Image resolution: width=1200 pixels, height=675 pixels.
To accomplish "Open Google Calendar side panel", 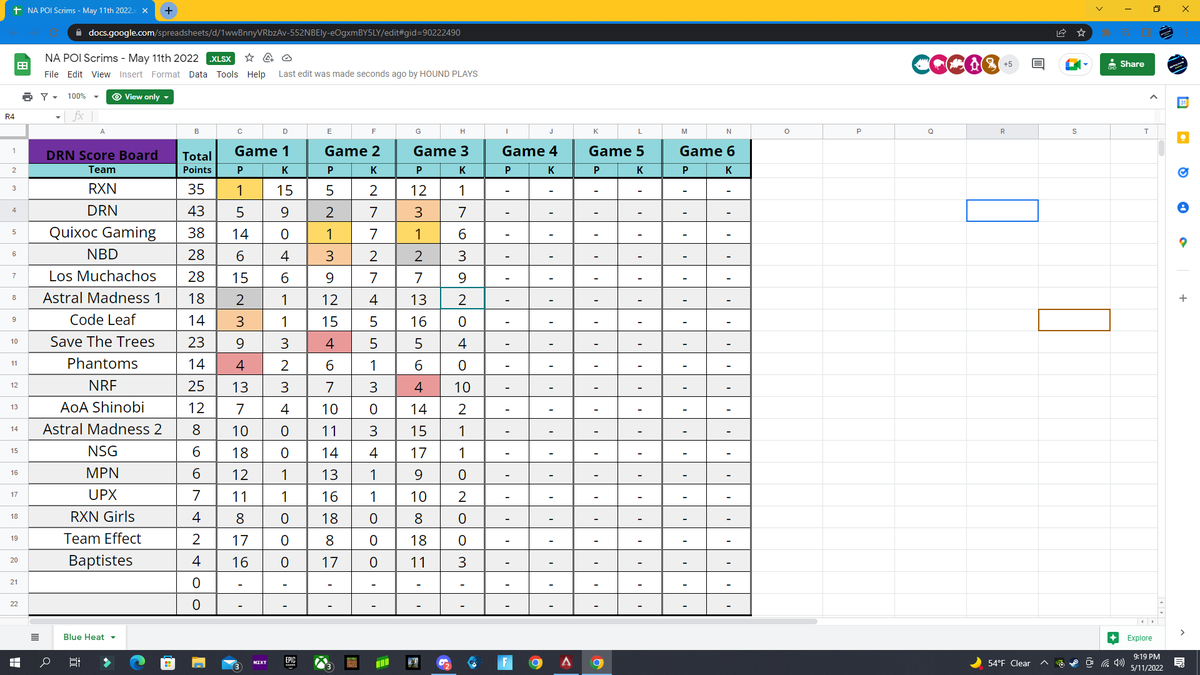I will [1183, 103].
